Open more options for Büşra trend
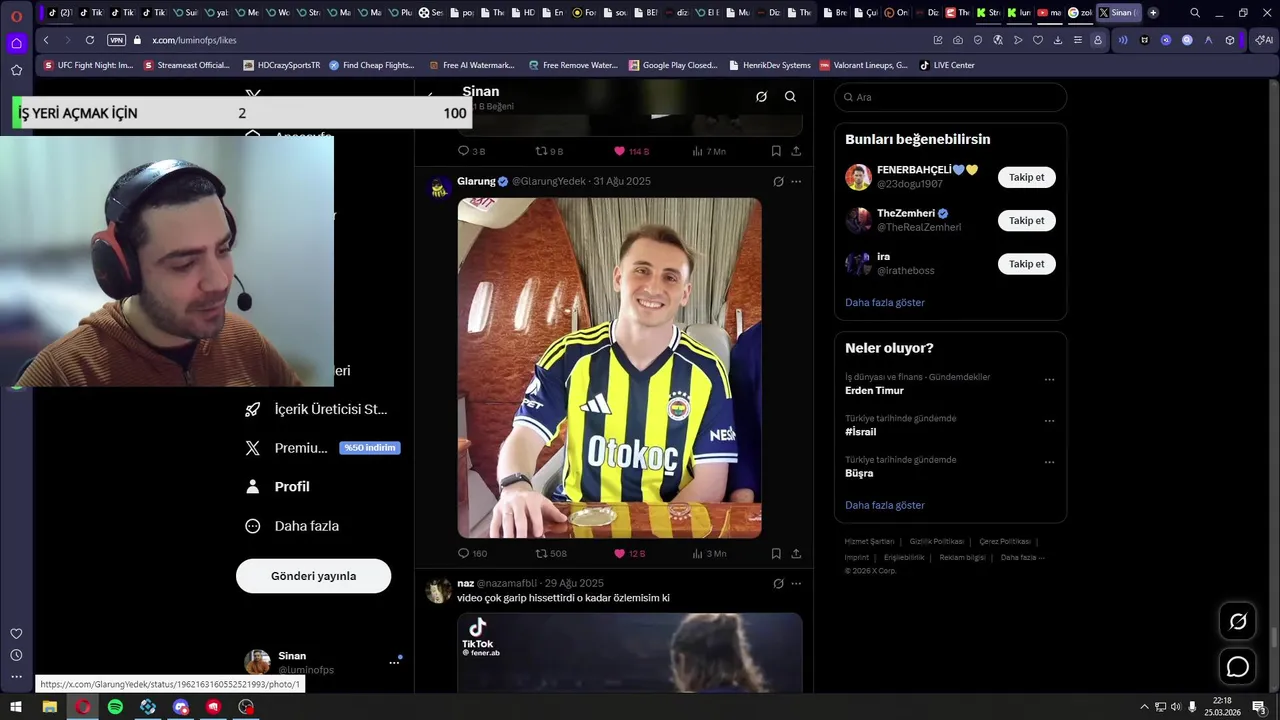Viewport: 1280px width, 720px height. click(x=1049, y=462)
